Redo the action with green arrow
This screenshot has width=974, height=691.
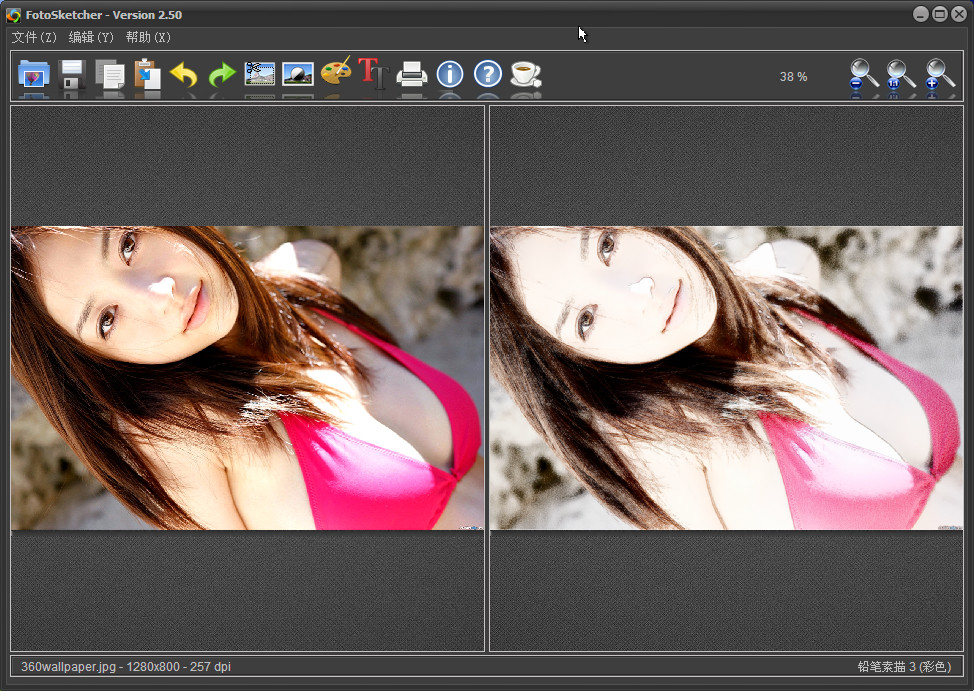click(x=221, y=75)
